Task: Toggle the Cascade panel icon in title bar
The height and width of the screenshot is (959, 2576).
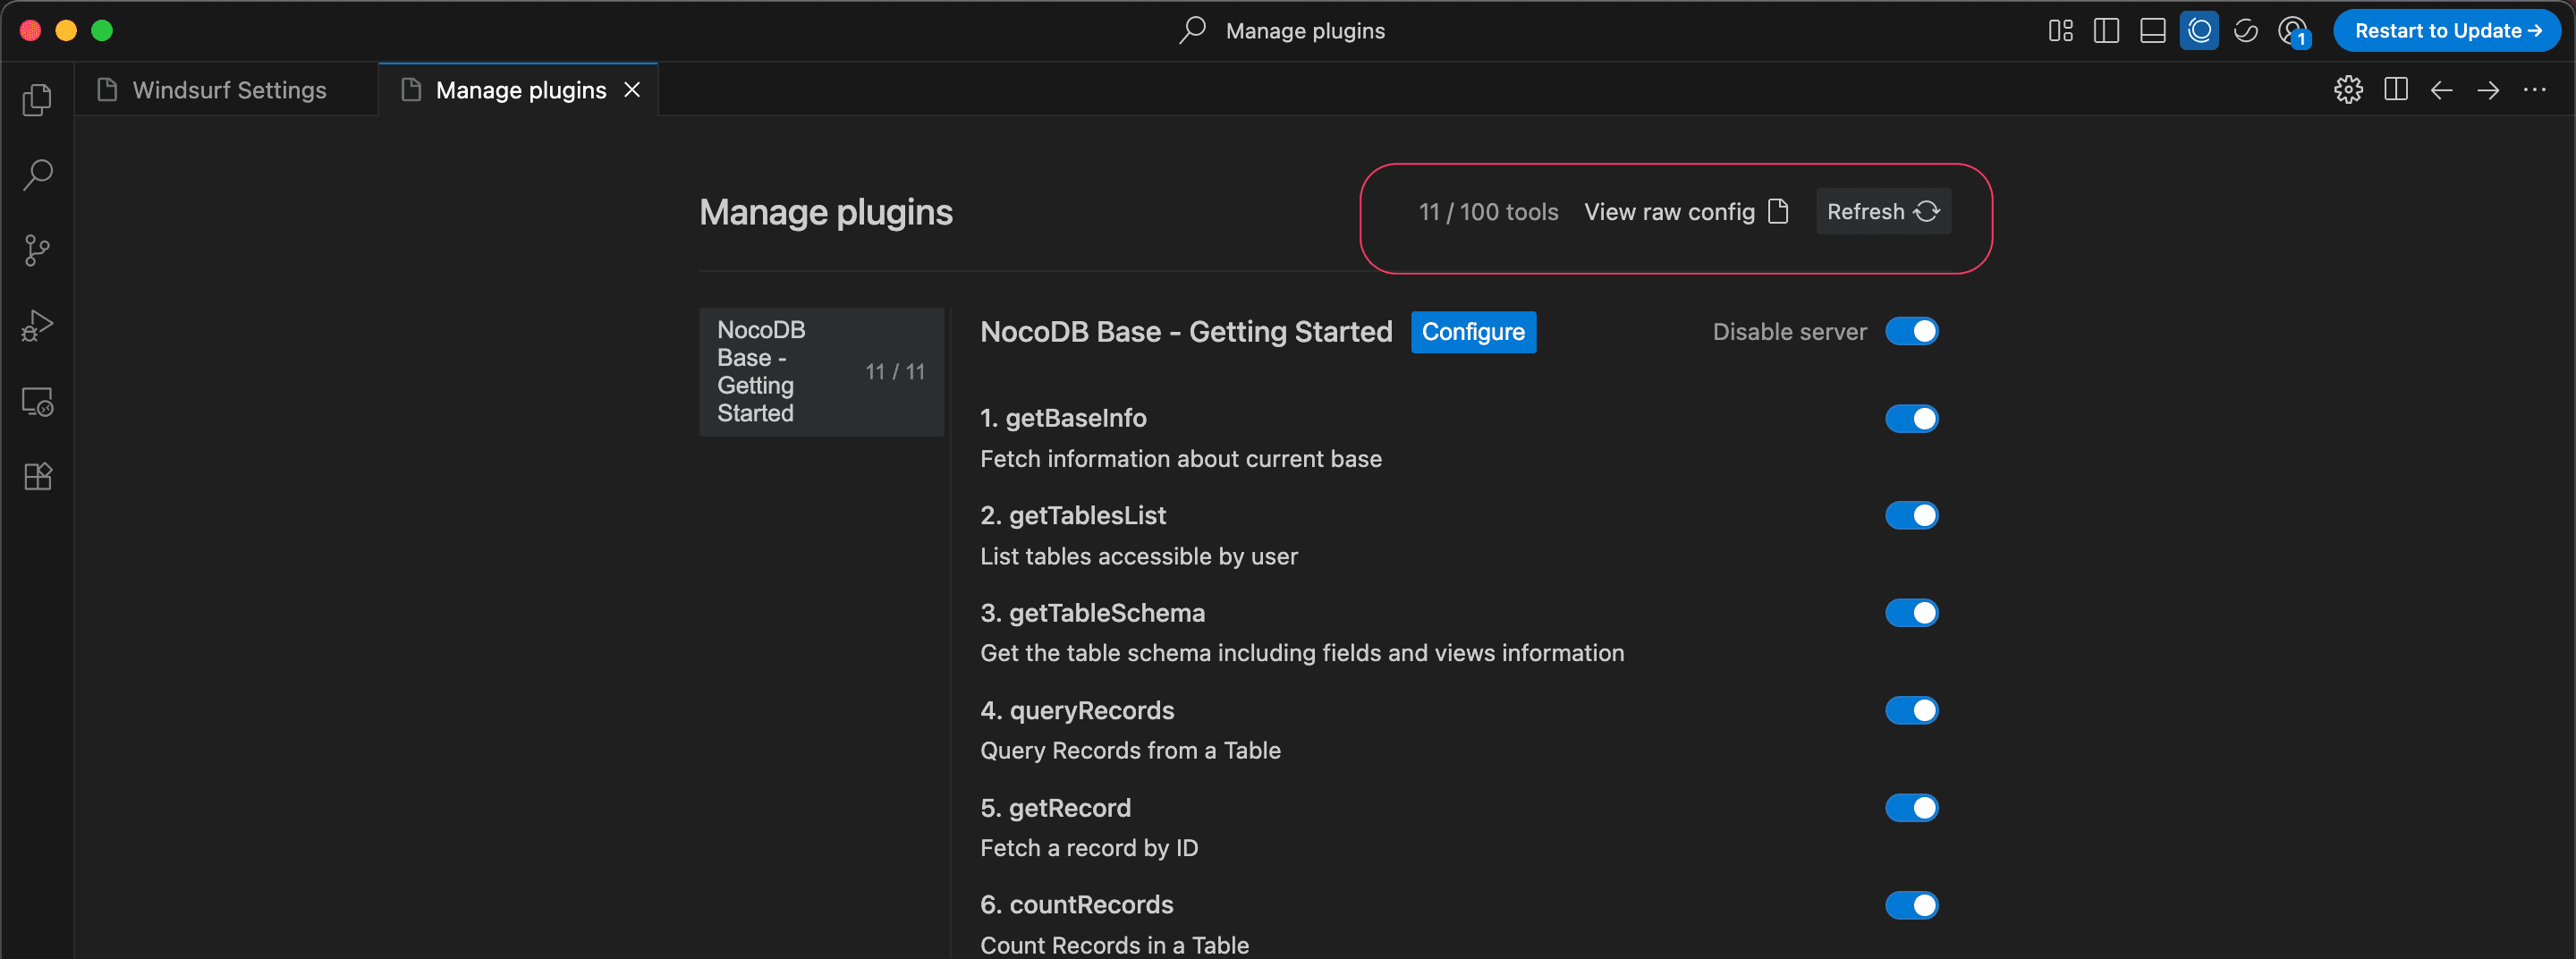Action: pyautogui.click(x=2199, y=31)
